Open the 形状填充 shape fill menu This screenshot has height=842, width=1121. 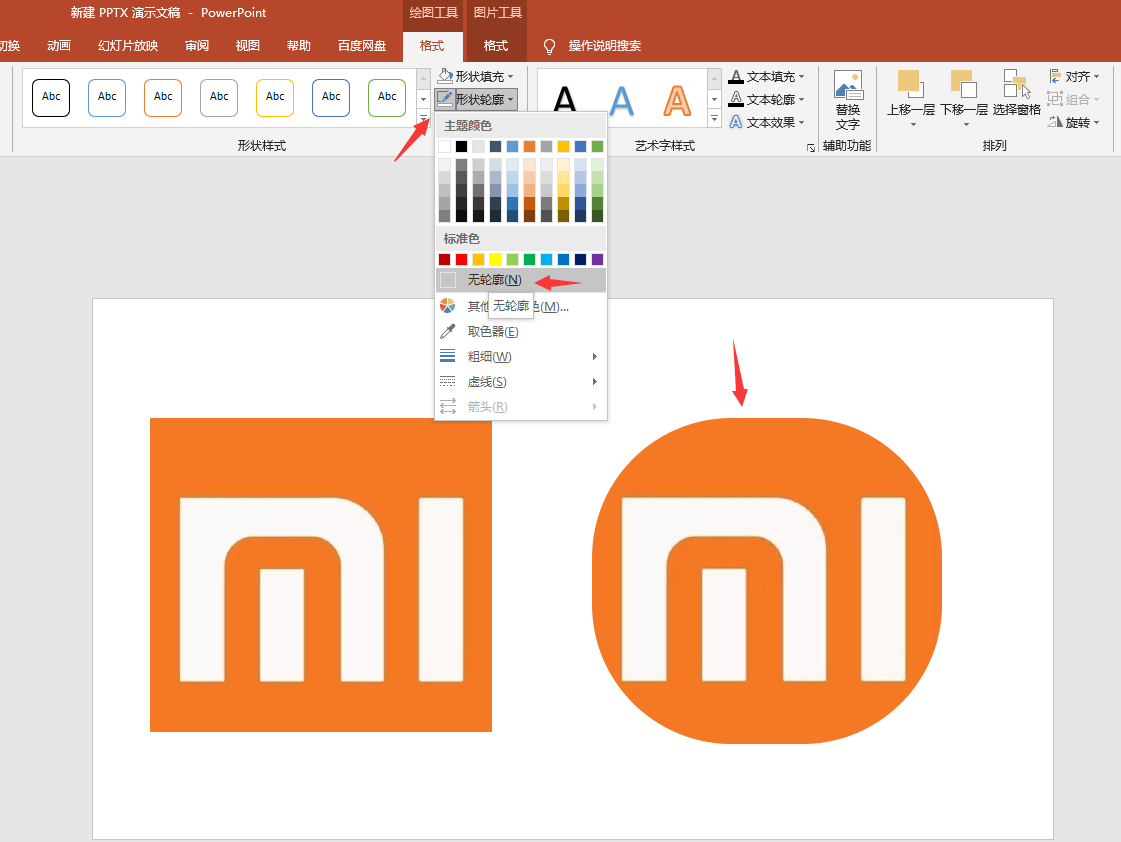click(x=475, y=76)
